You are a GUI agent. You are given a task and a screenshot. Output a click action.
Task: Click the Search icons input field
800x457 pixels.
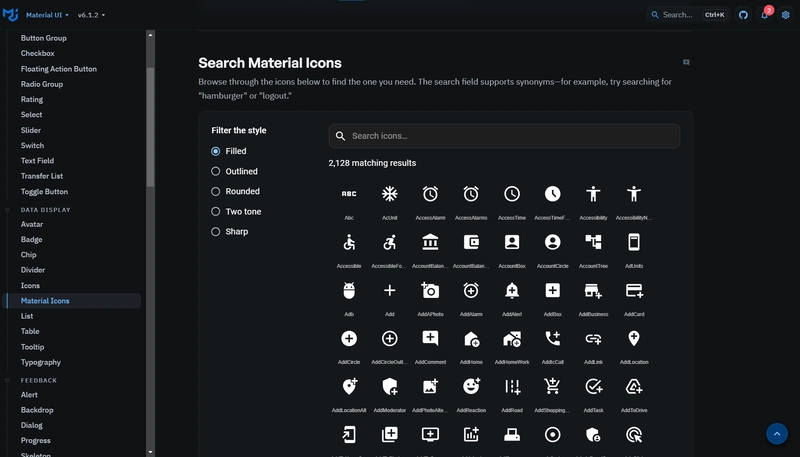[x=504, y=136]
